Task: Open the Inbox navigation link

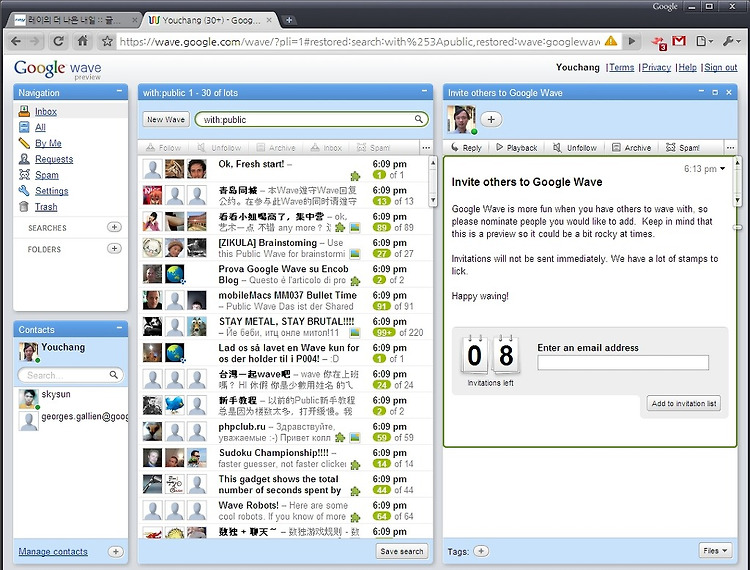Action: [x=46, y=111]
